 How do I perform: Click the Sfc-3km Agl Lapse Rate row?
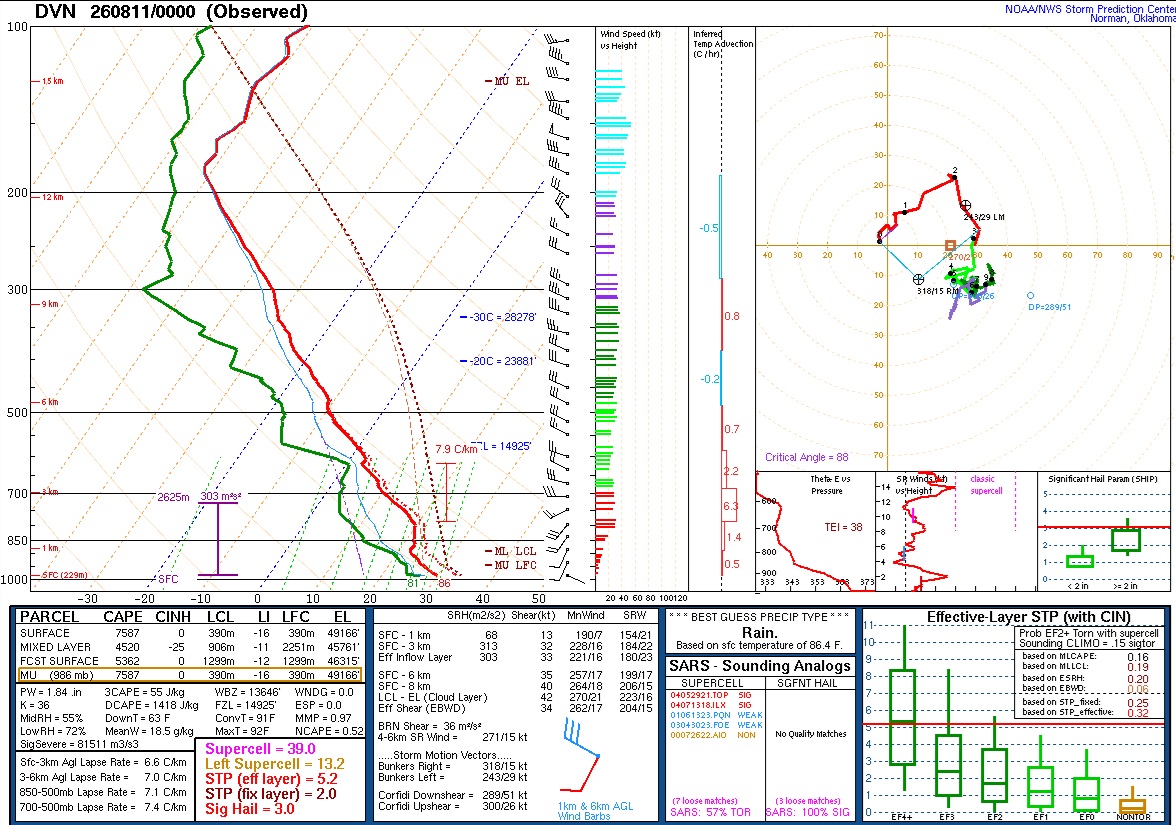click(104, 762)
